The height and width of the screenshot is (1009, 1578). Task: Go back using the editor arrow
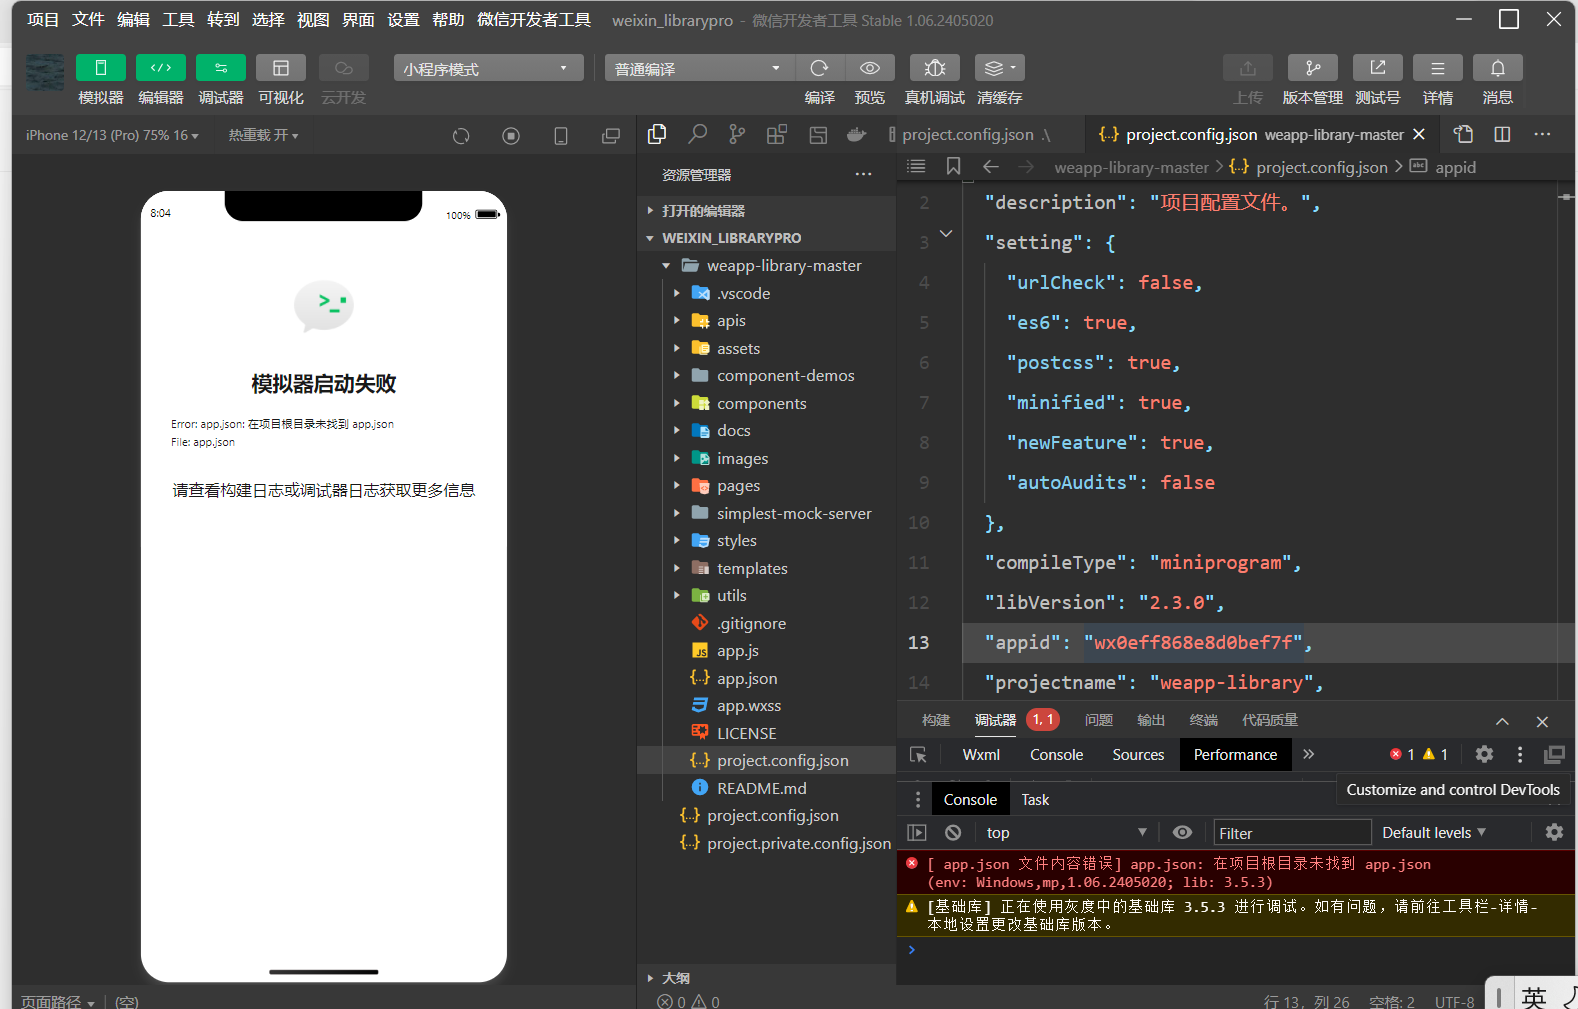click(990, 166)
